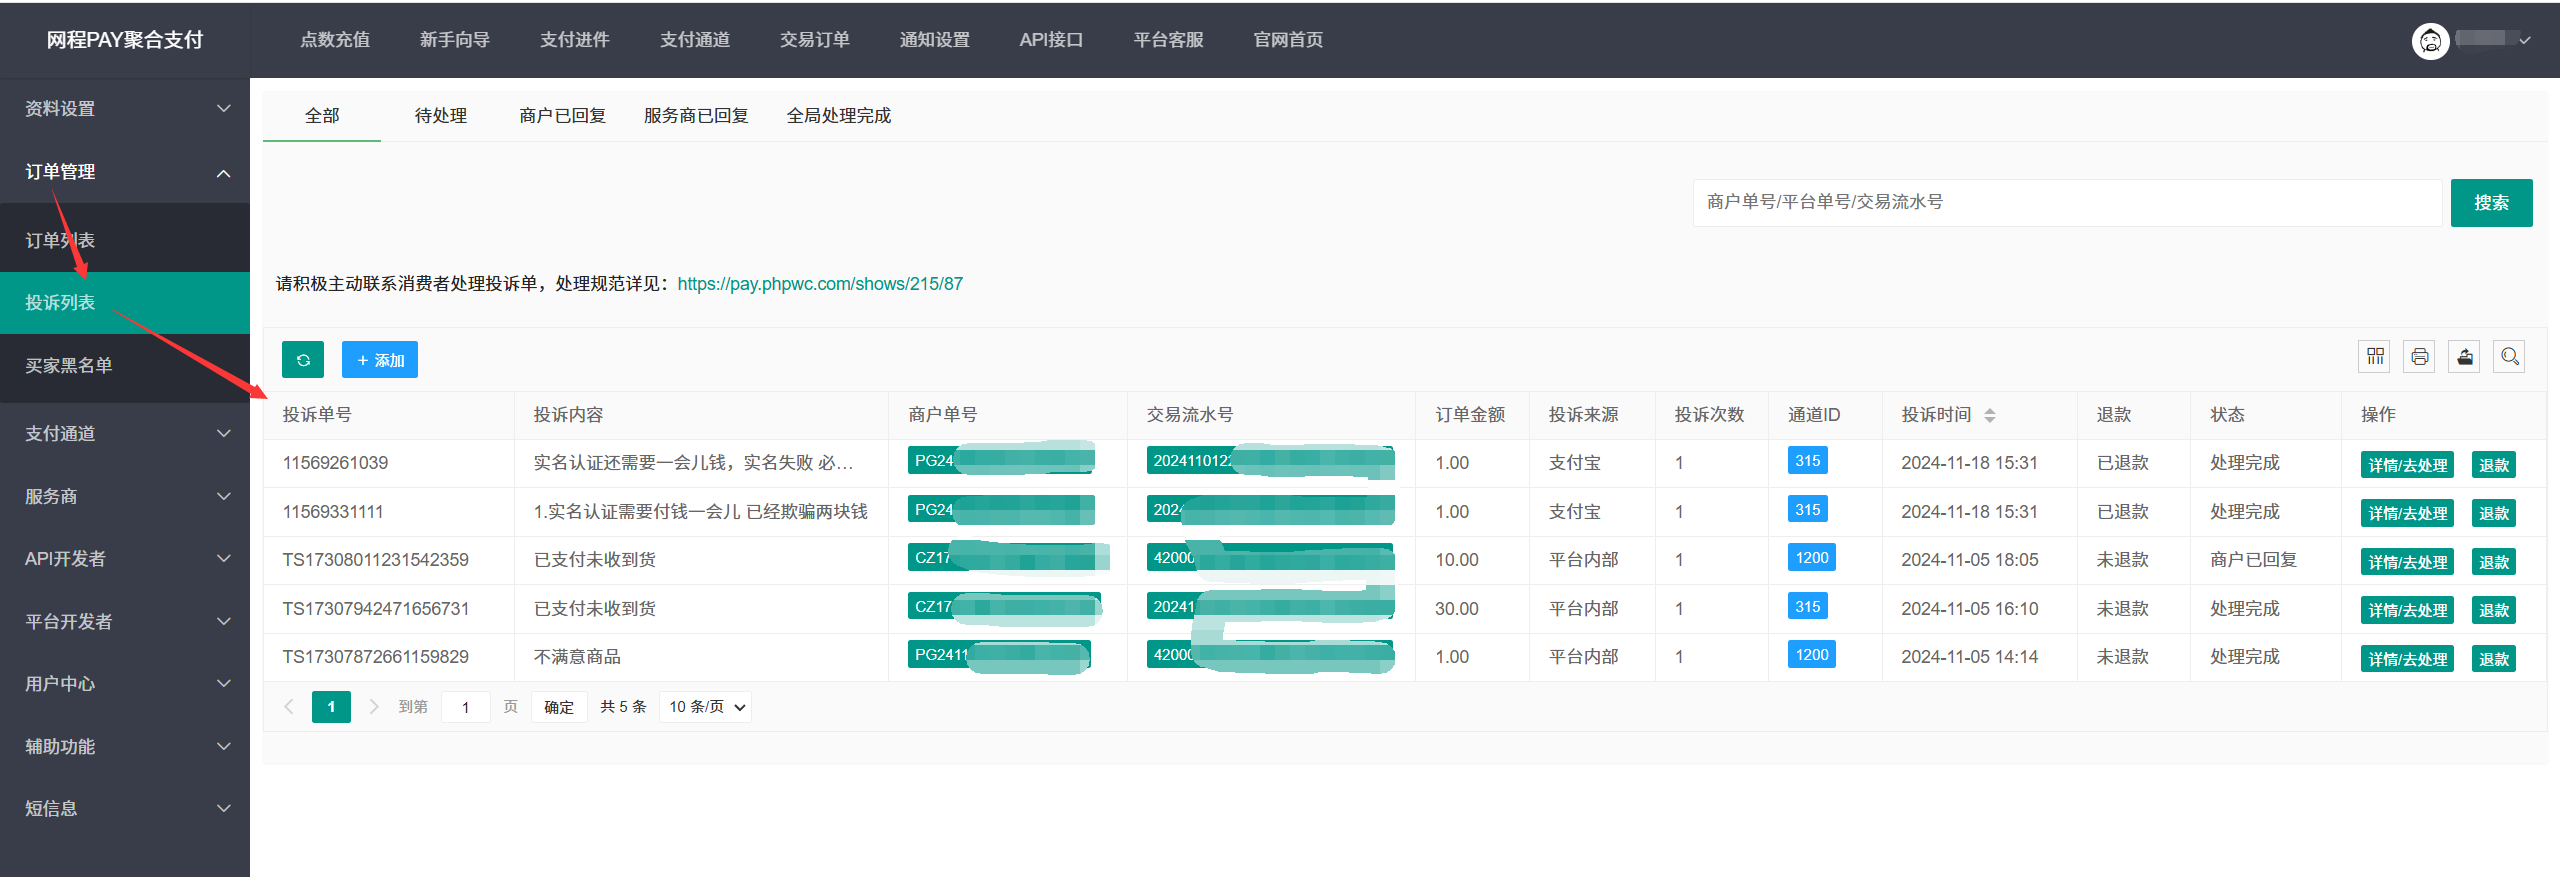Viewport: 2560px width, 877px height.
Task: Open 通知设置 in top navigation
Action: click(x=935, y=40)
